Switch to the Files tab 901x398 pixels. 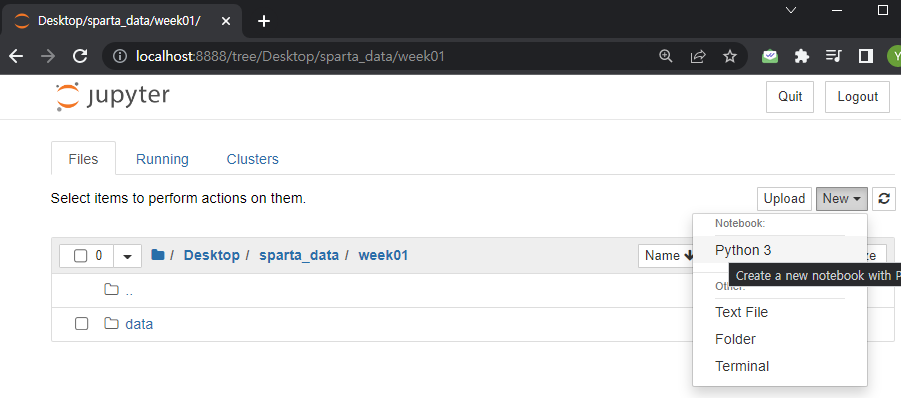point(83,159)
